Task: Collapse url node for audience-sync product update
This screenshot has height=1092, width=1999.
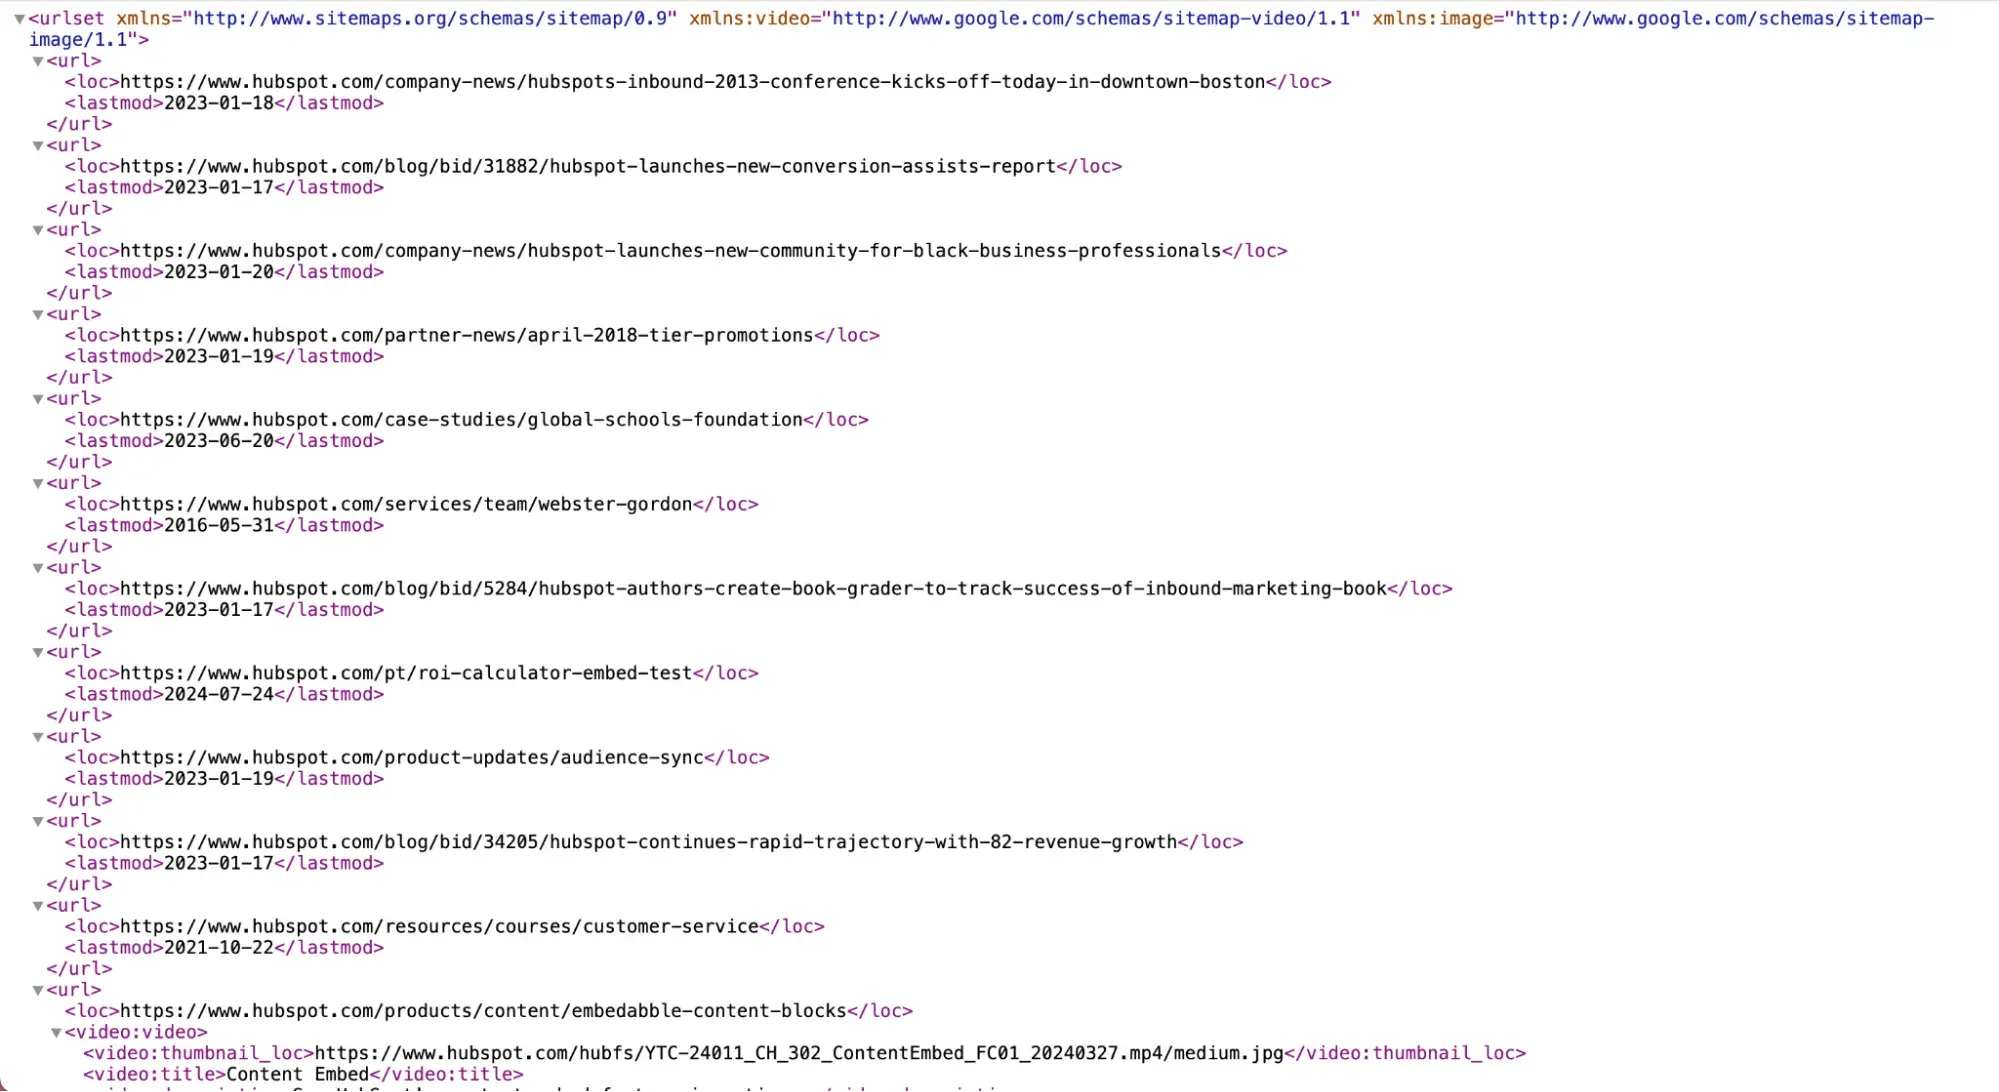Action: point(38,737)
